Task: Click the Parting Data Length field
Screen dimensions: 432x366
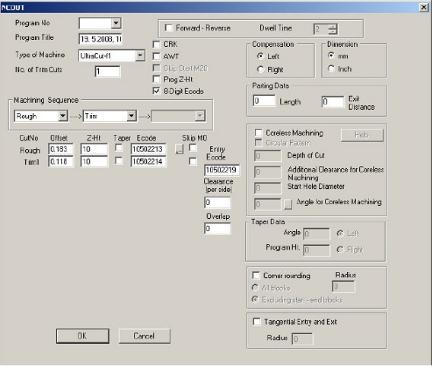Action: pos(264,101)
